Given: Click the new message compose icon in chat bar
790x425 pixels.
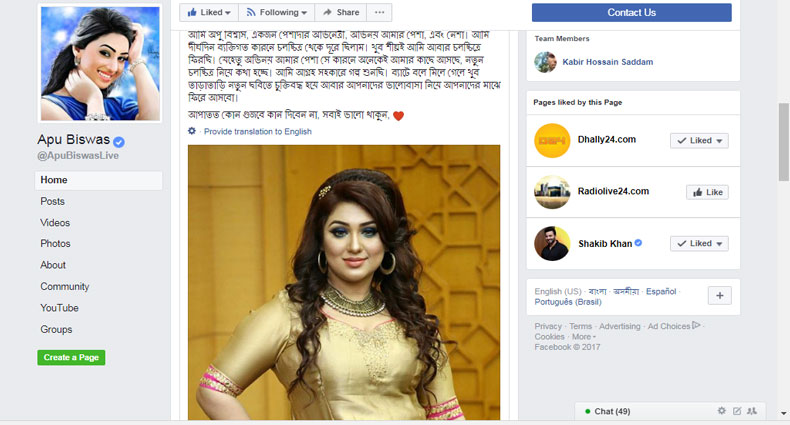Looking at the screenshot, I should (x=737, y=411).
